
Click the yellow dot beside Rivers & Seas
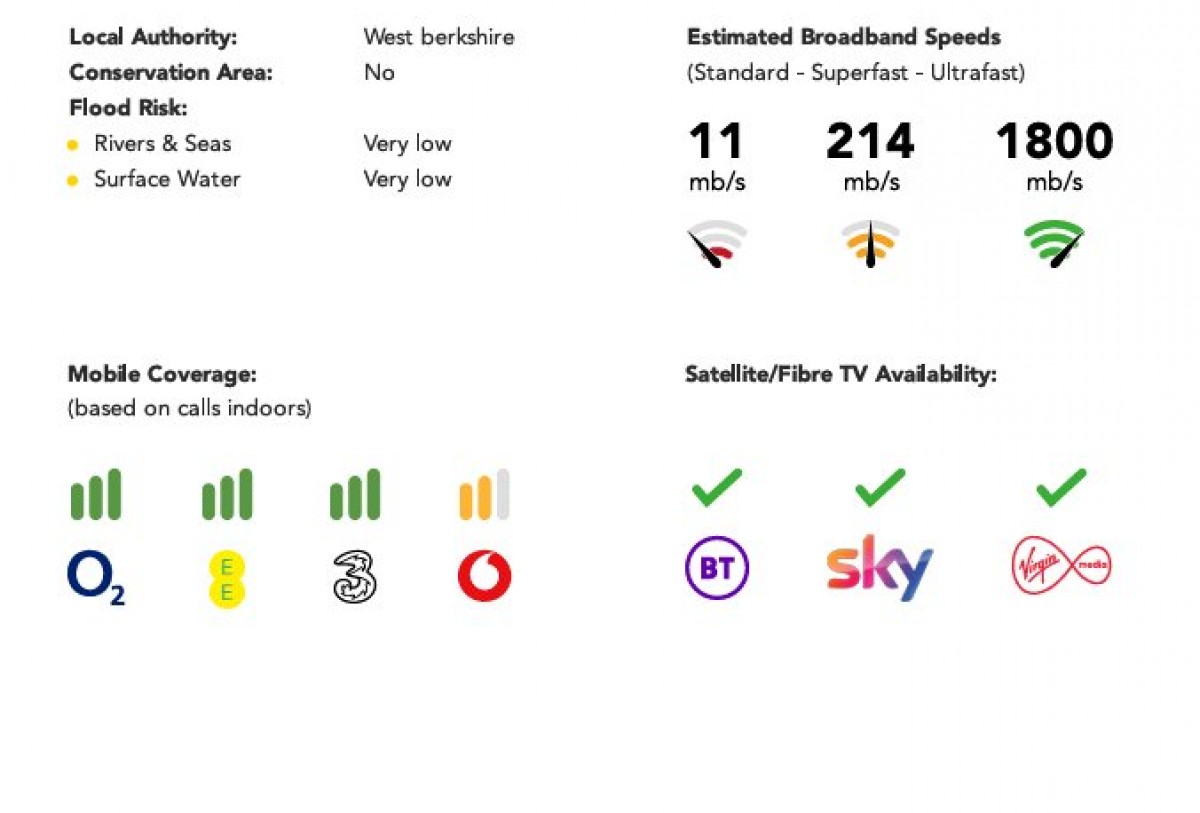(72, 146)
